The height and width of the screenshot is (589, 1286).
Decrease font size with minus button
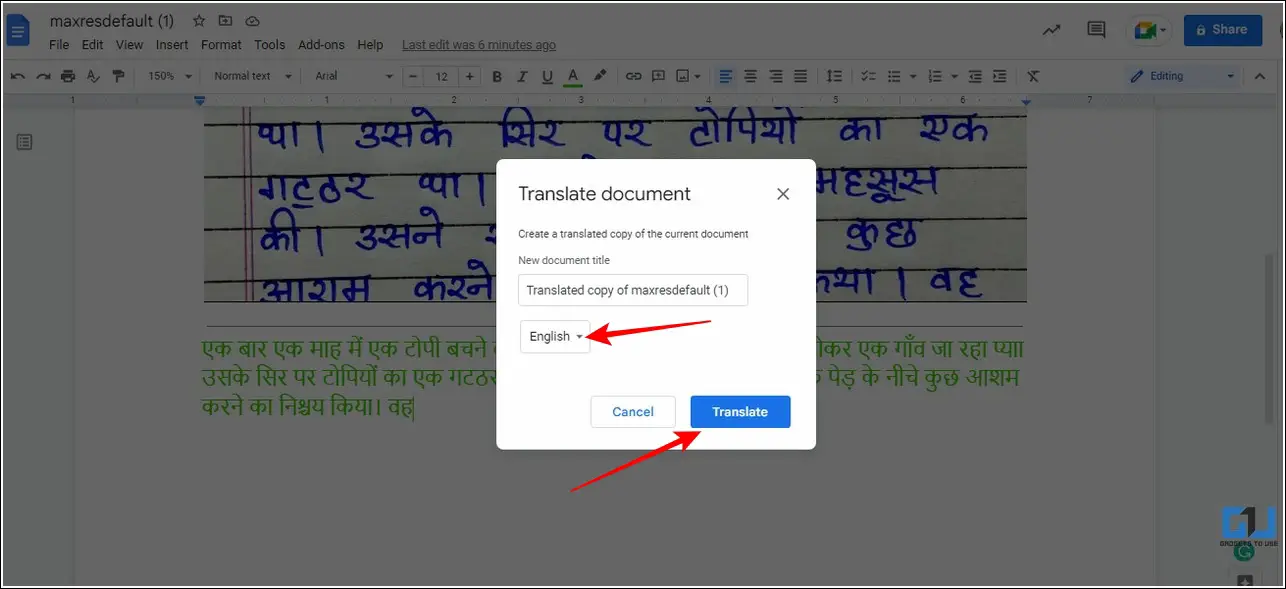[x=415, y=76]
